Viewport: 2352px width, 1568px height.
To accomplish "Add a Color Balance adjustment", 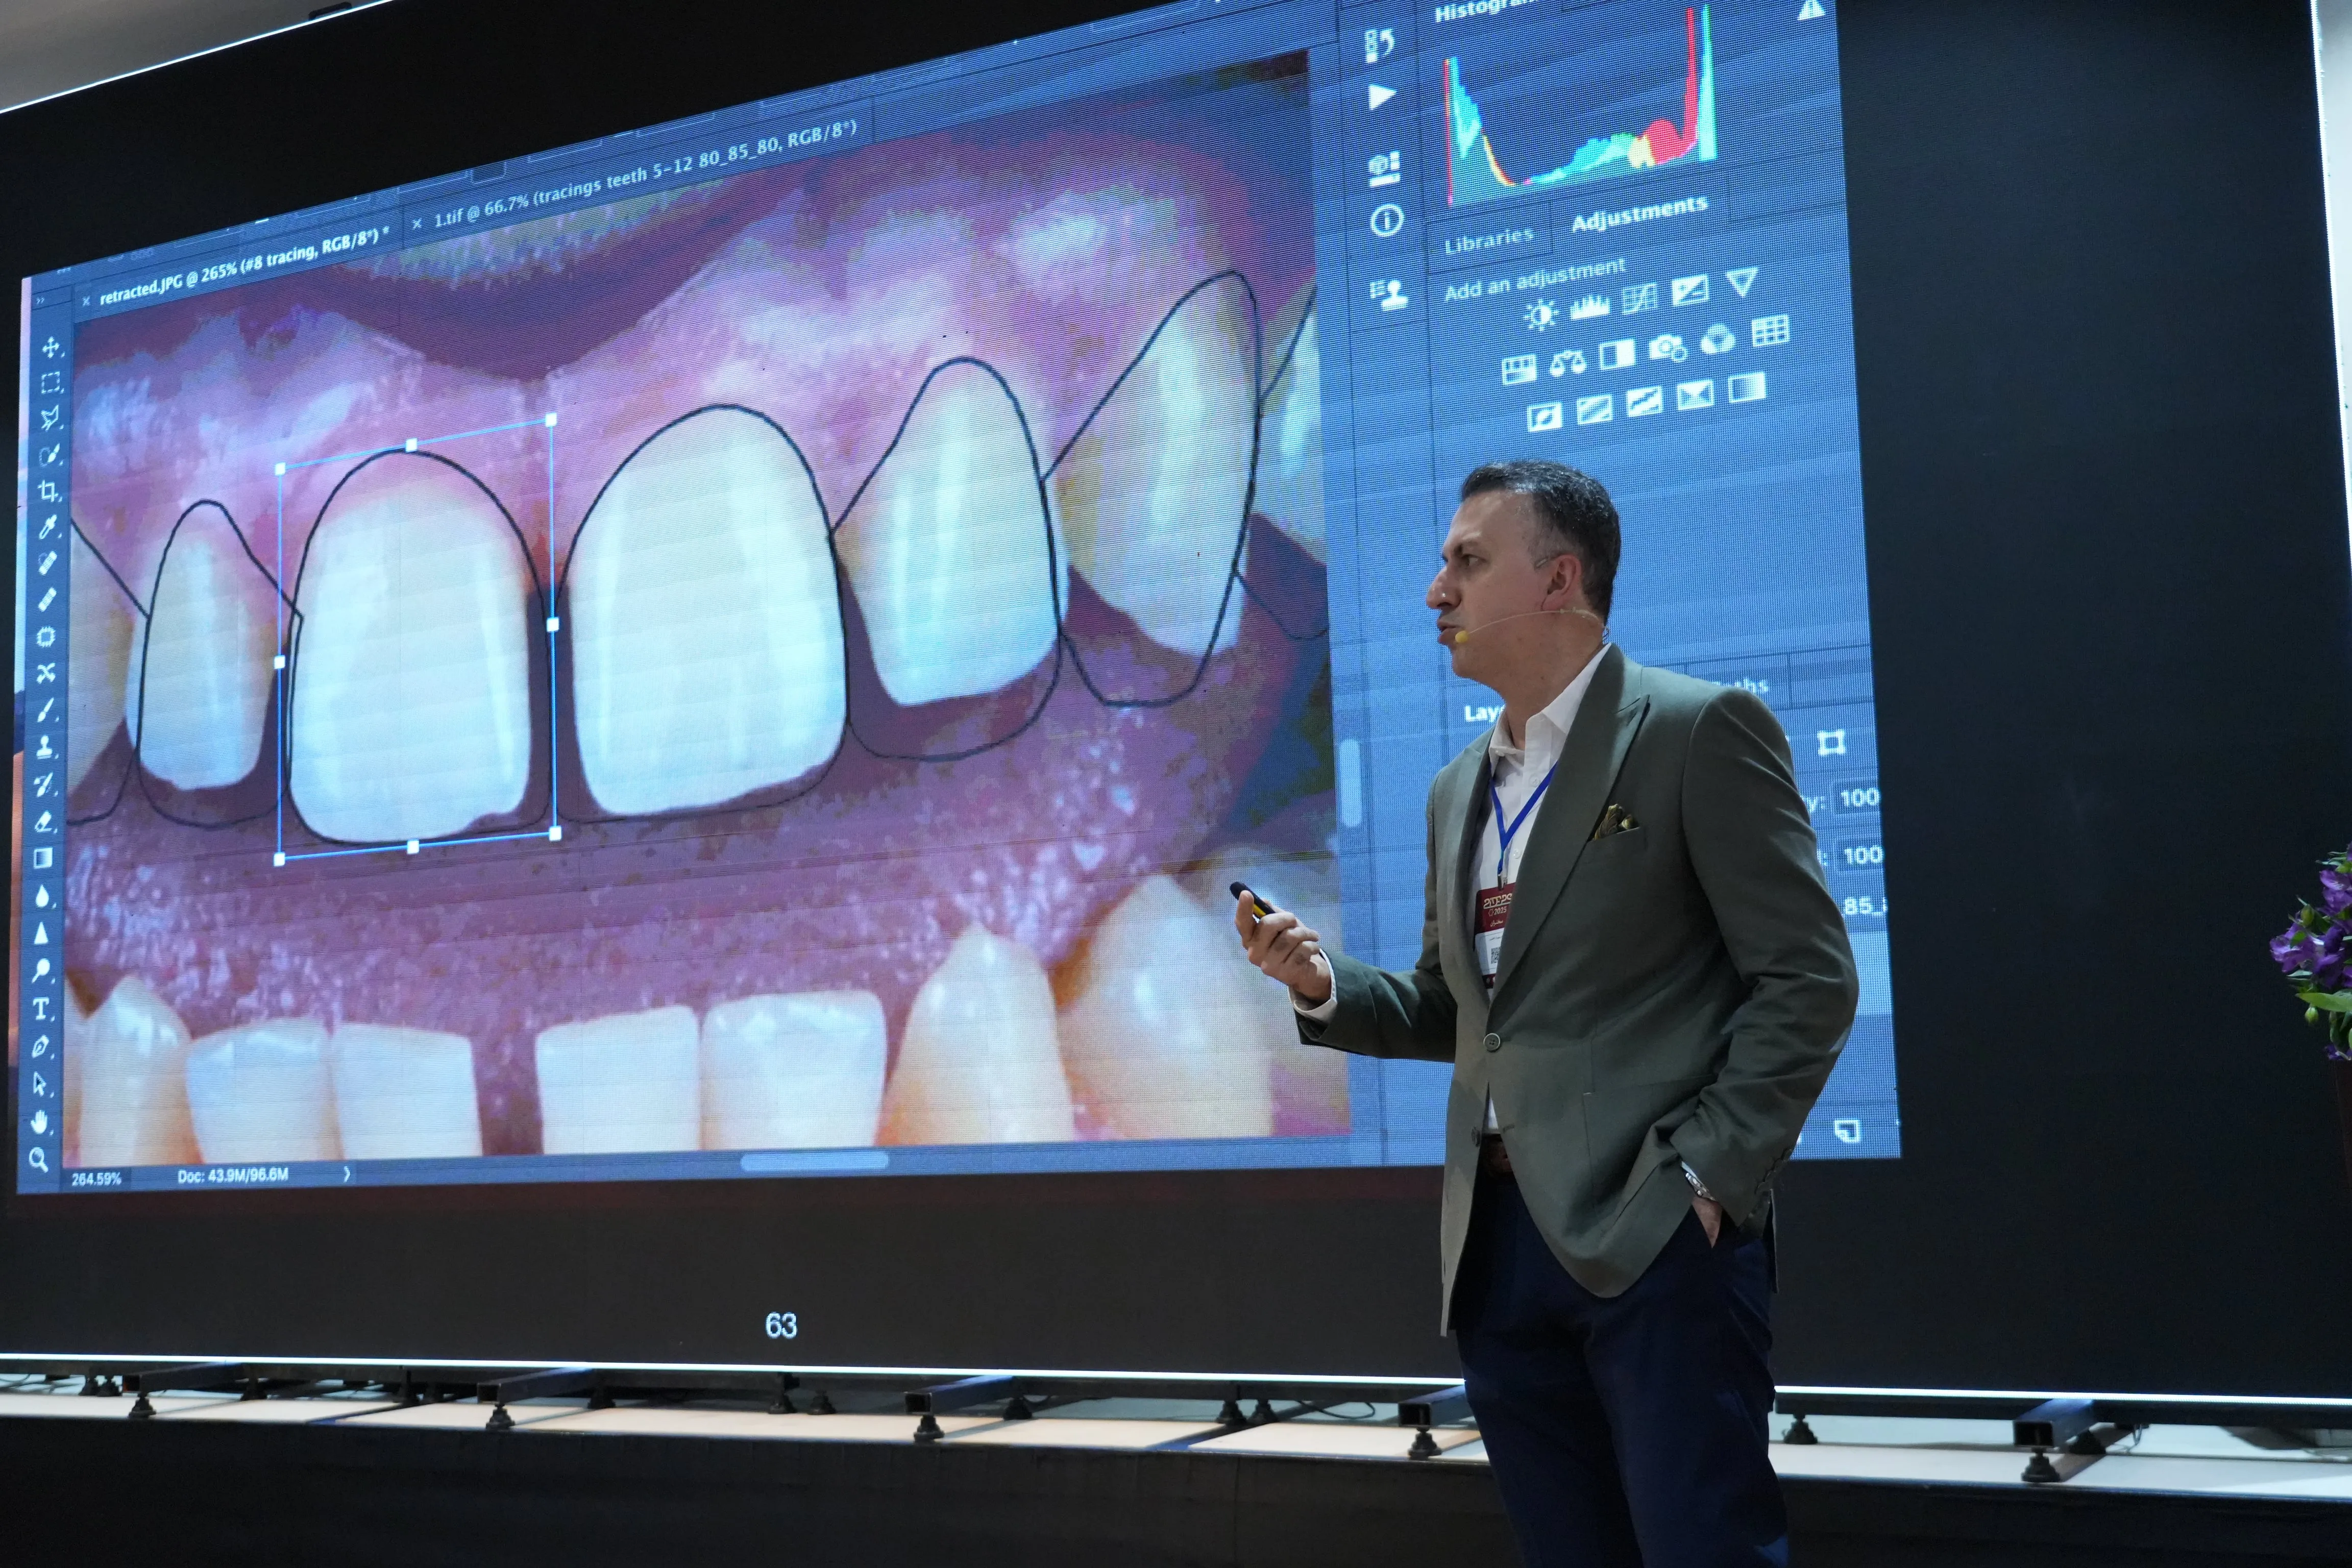I will click(x=1568, y=362).
